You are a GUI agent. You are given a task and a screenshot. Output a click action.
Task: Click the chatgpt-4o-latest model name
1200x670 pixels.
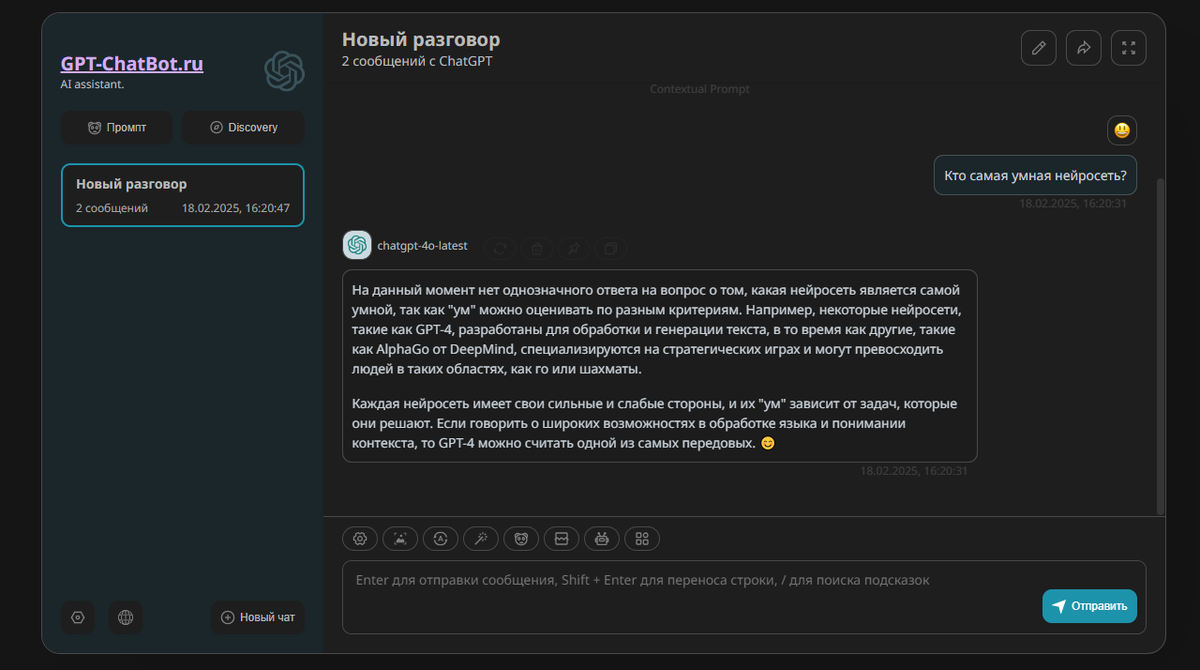point(423,246)
